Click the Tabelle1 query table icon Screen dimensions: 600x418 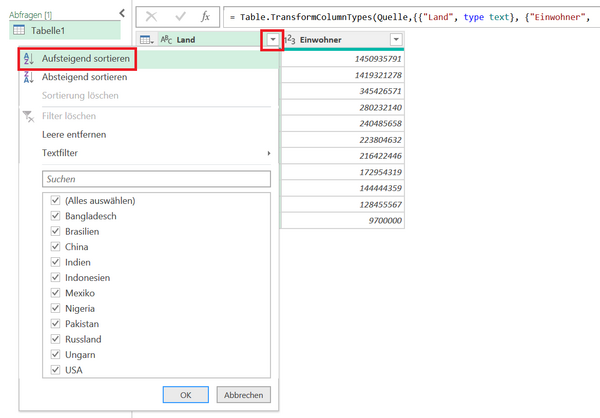coord(19,31)
